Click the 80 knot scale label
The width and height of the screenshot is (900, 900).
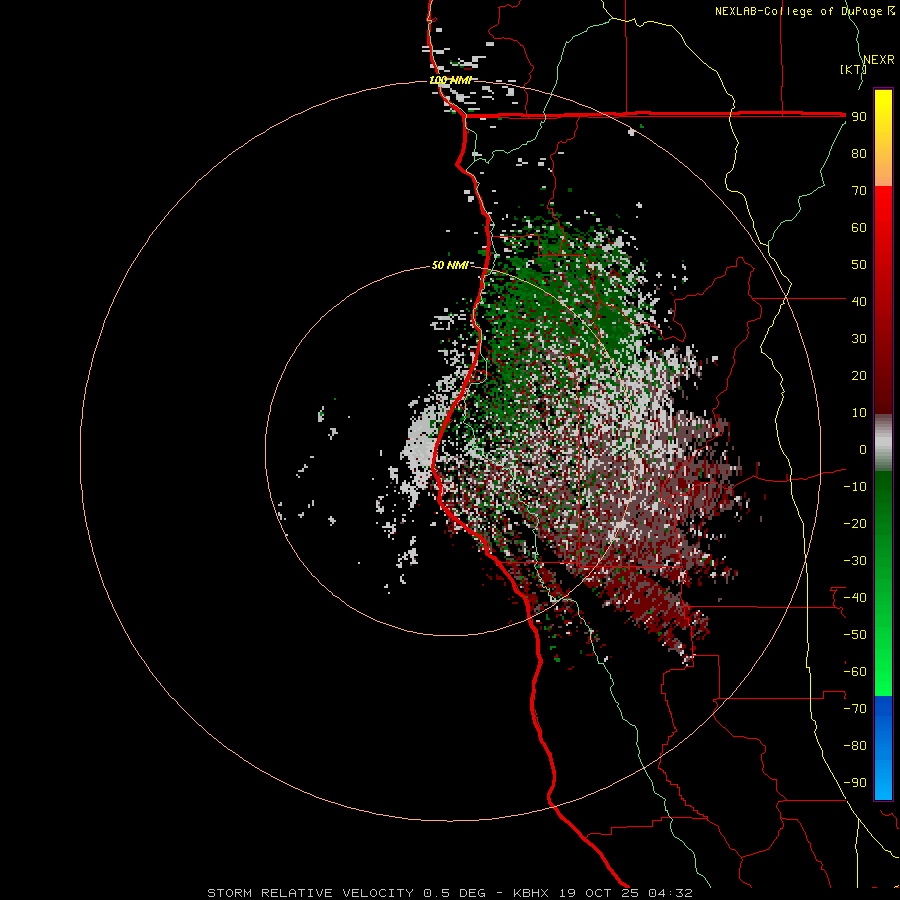[859, 153]
